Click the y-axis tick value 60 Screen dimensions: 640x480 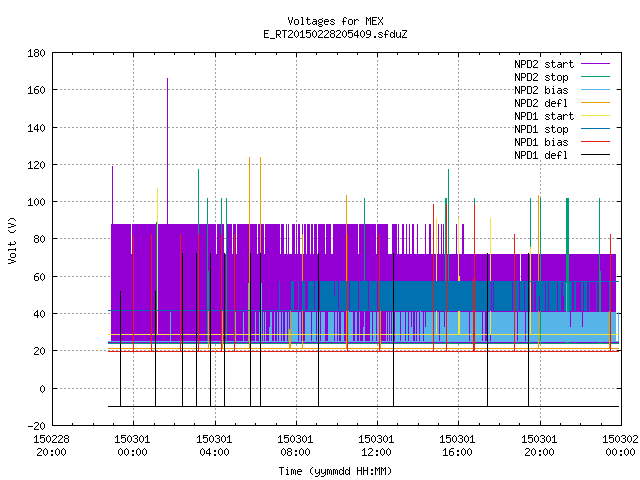coord(39,277)
